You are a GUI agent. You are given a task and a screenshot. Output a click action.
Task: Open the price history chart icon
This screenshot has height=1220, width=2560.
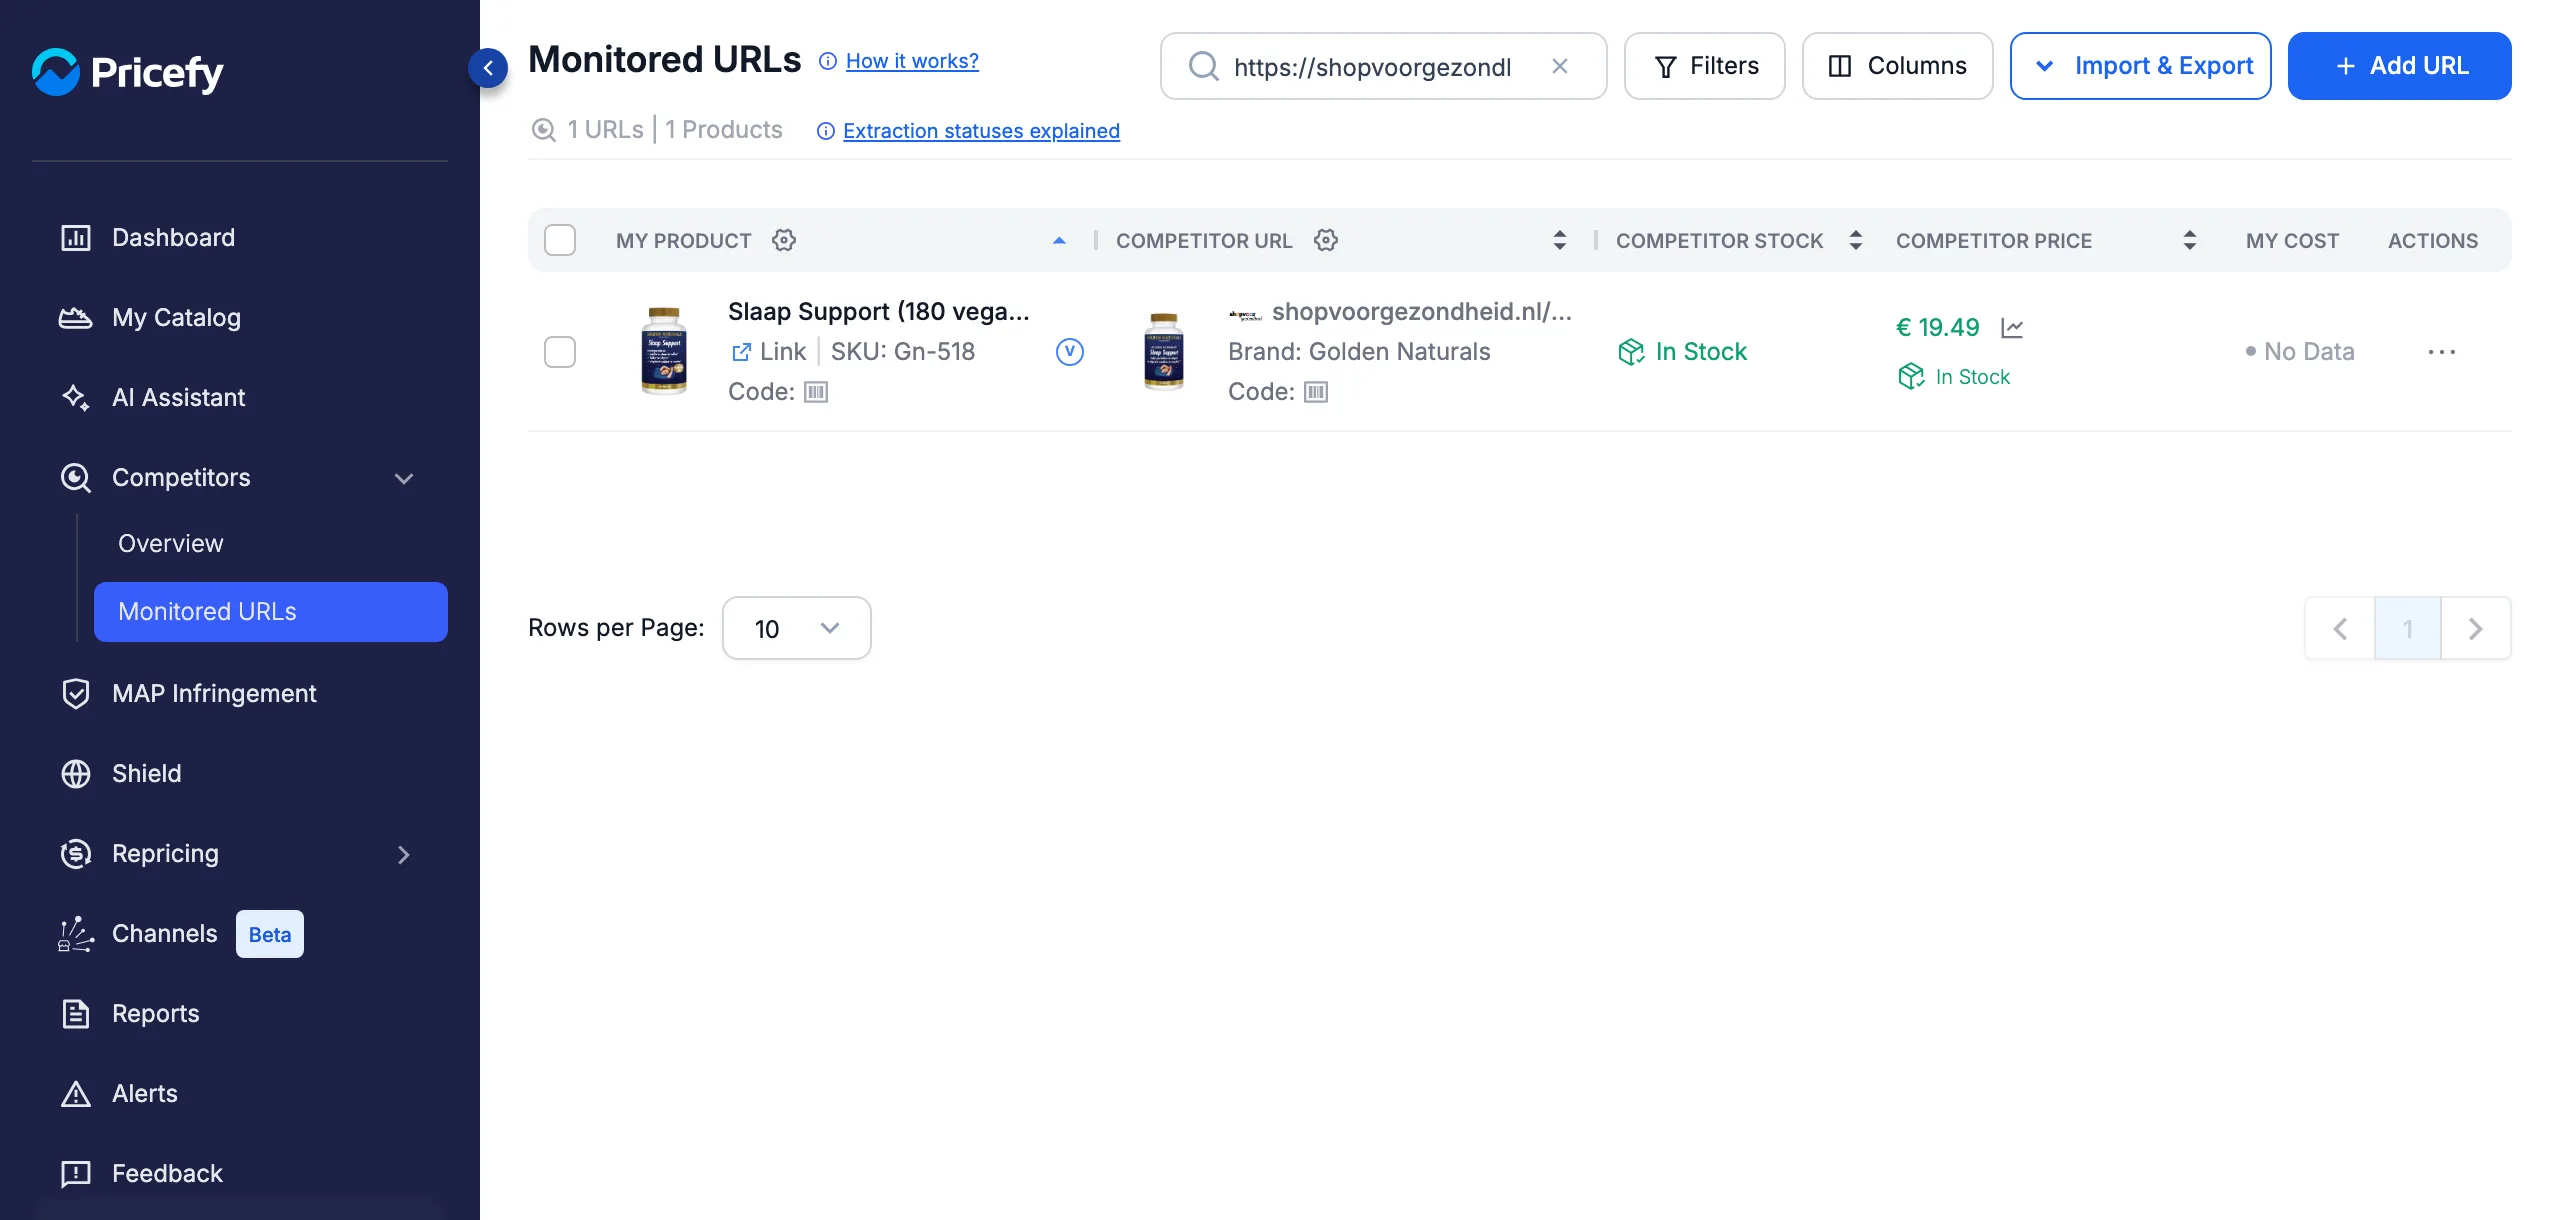(2012, 328)
